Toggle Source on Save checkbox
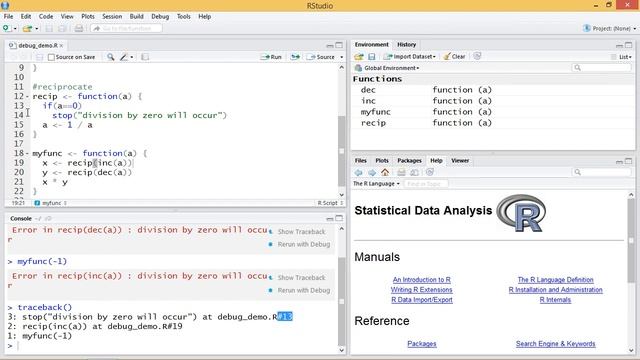The width and height of the screenshot is (640, 360). click(x=51, y=57)
